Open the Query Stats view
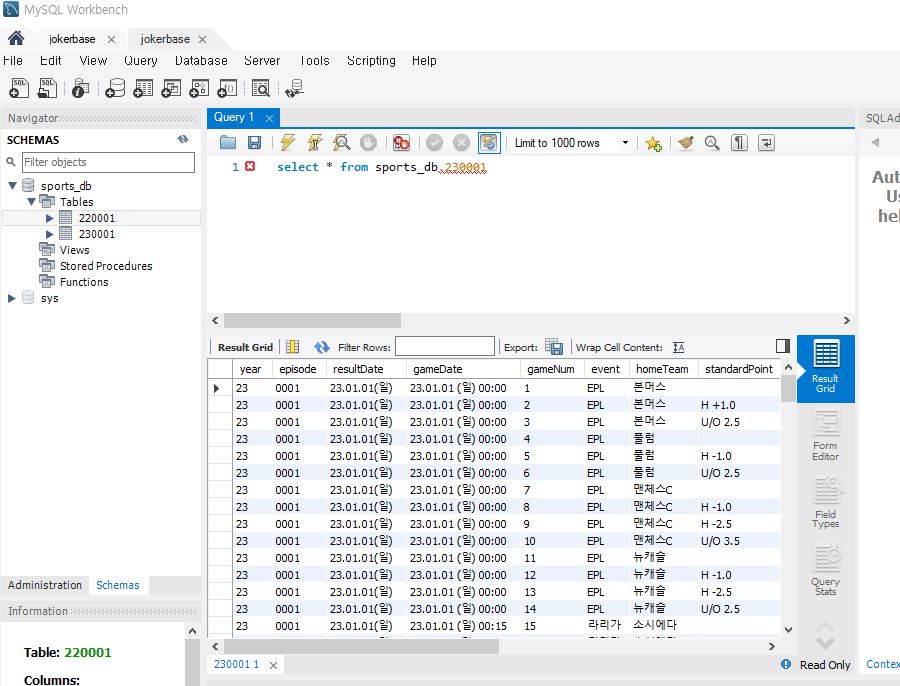 point(825,571)
